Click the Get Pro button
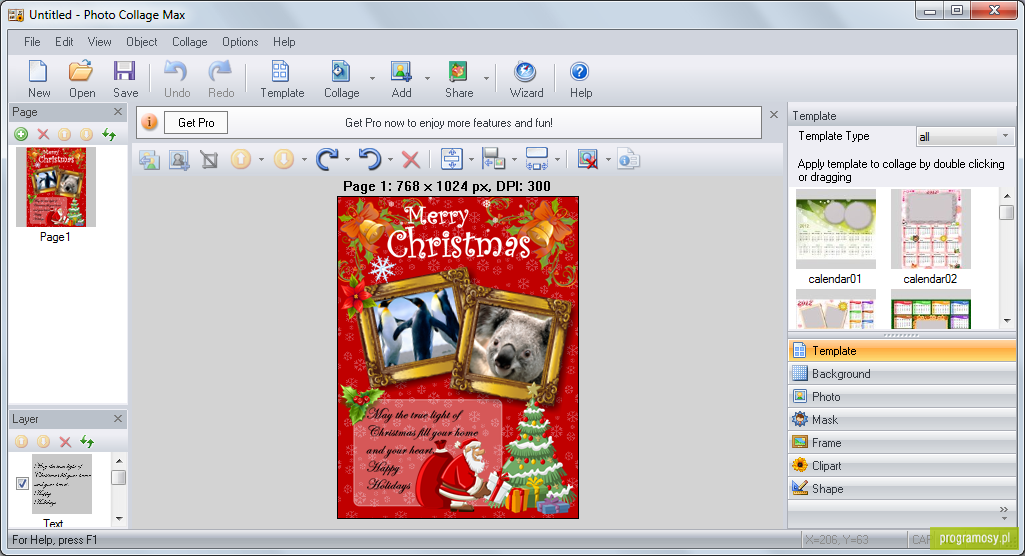Image resolution: width=1025 pixels, height=556 pixels. pos(195,123)
